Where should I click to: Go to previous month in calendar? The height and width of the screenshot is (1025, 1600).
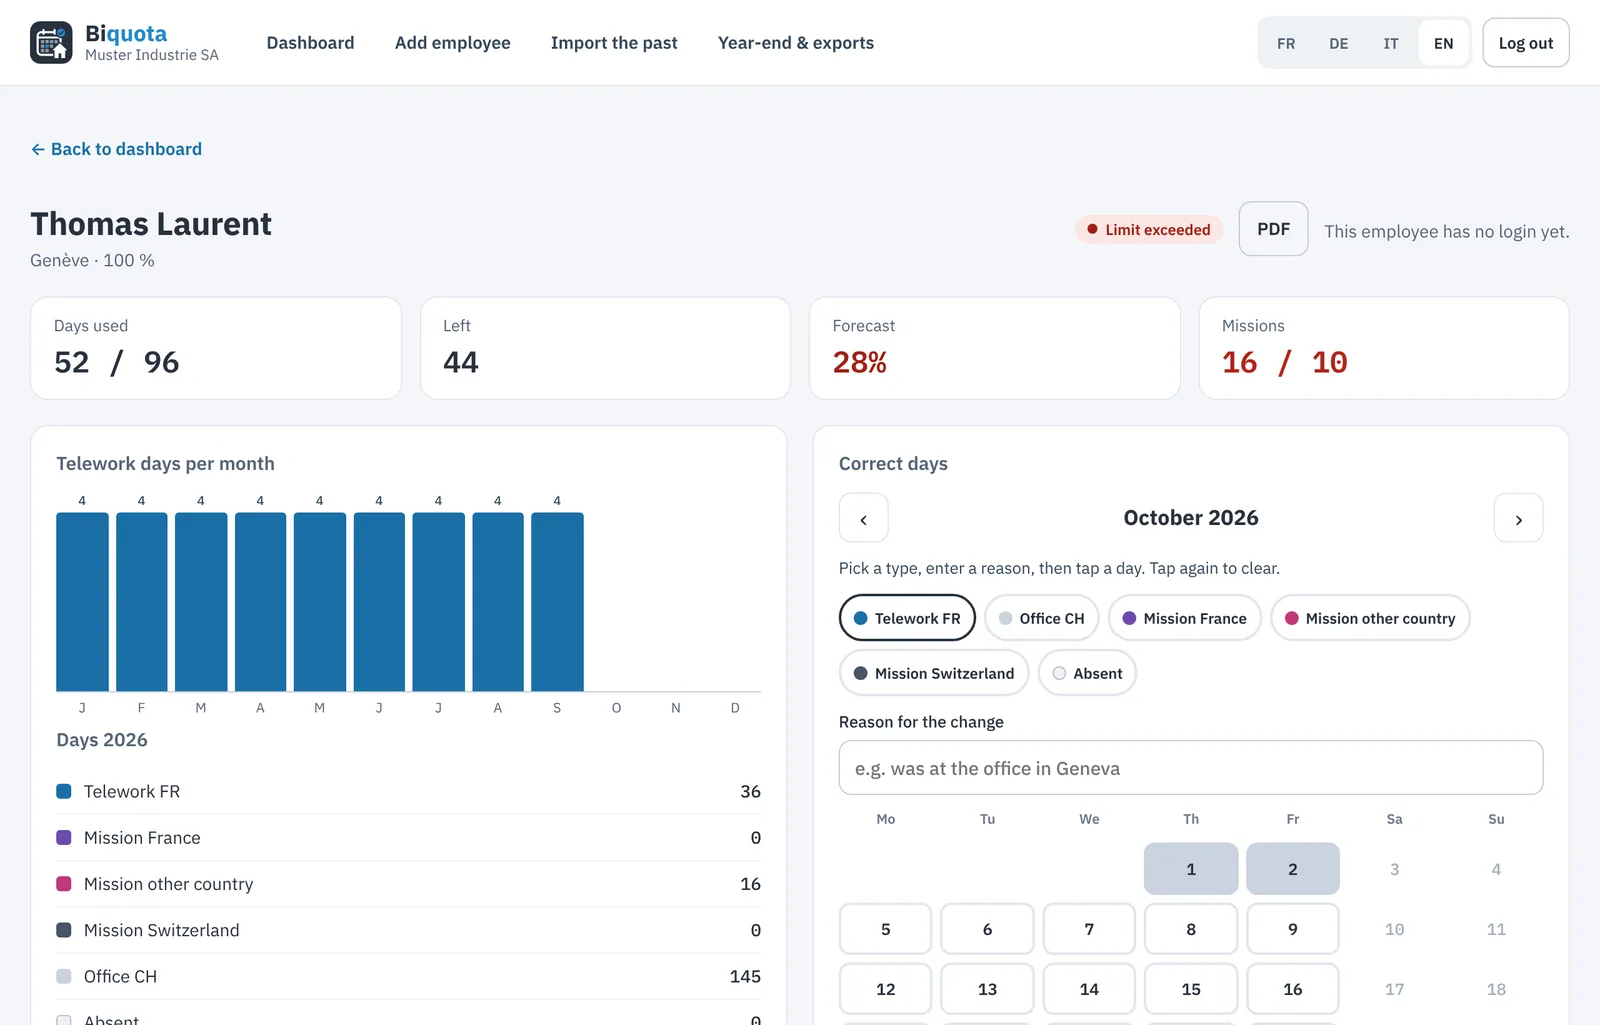(864, 518)
